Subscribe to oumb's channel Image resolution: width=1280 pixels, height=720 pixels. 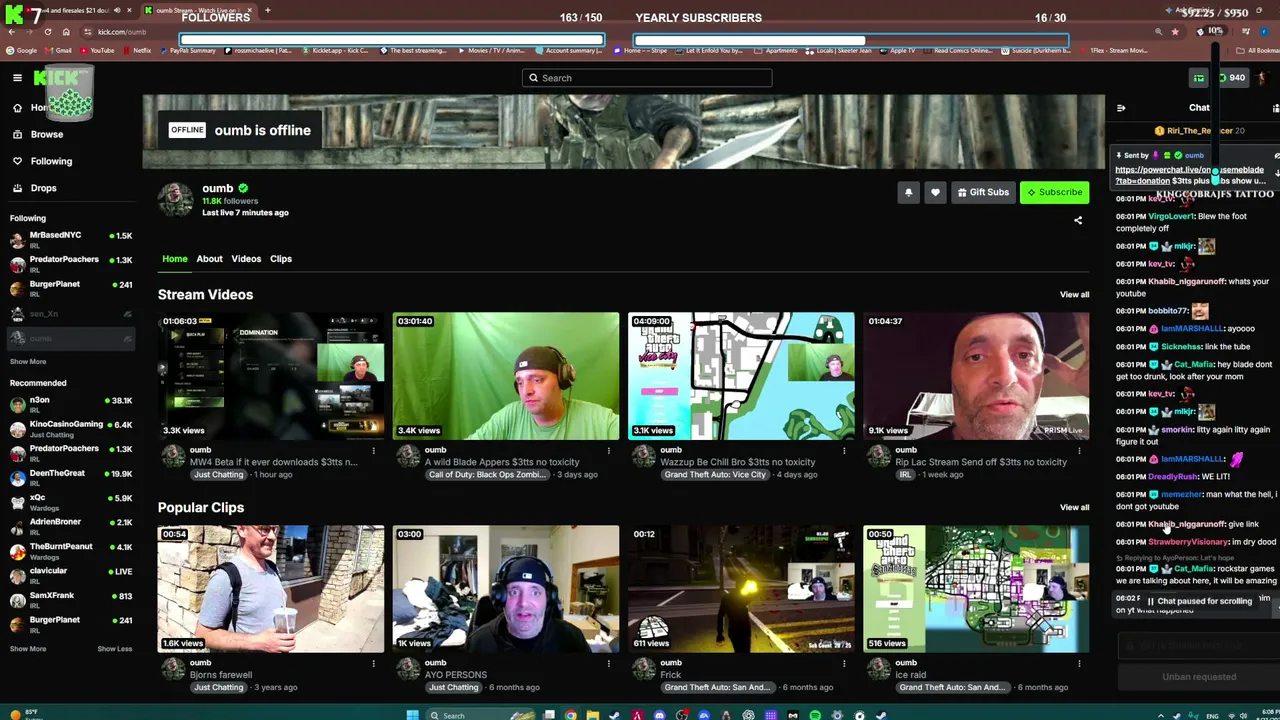coord(1054,192)
